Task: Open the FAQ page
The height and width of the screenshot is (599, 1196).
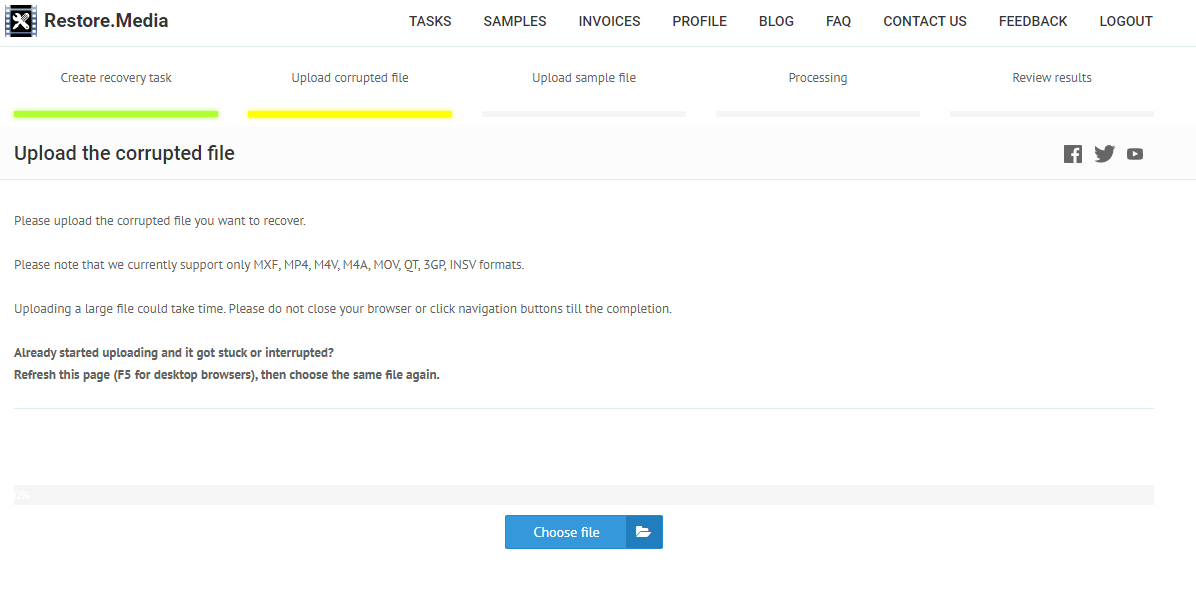Action: pyautogui.click(x=838, y=21)
